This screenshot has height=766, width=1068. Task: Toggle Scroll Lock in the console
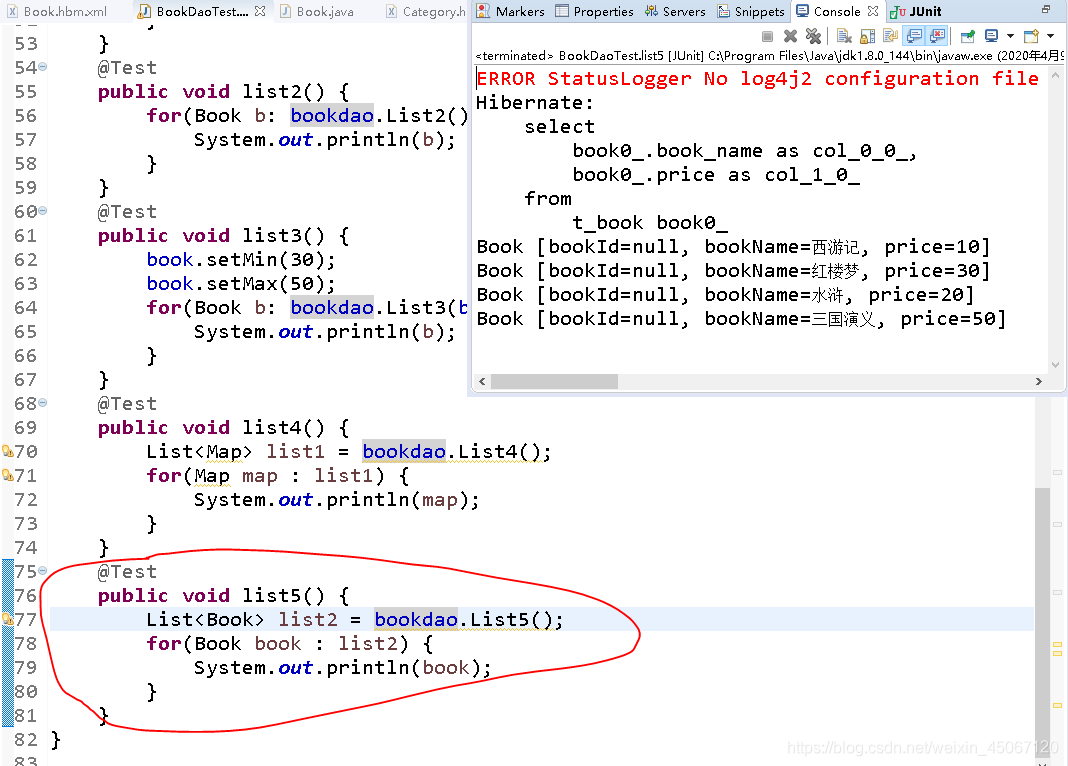(868, 36)
